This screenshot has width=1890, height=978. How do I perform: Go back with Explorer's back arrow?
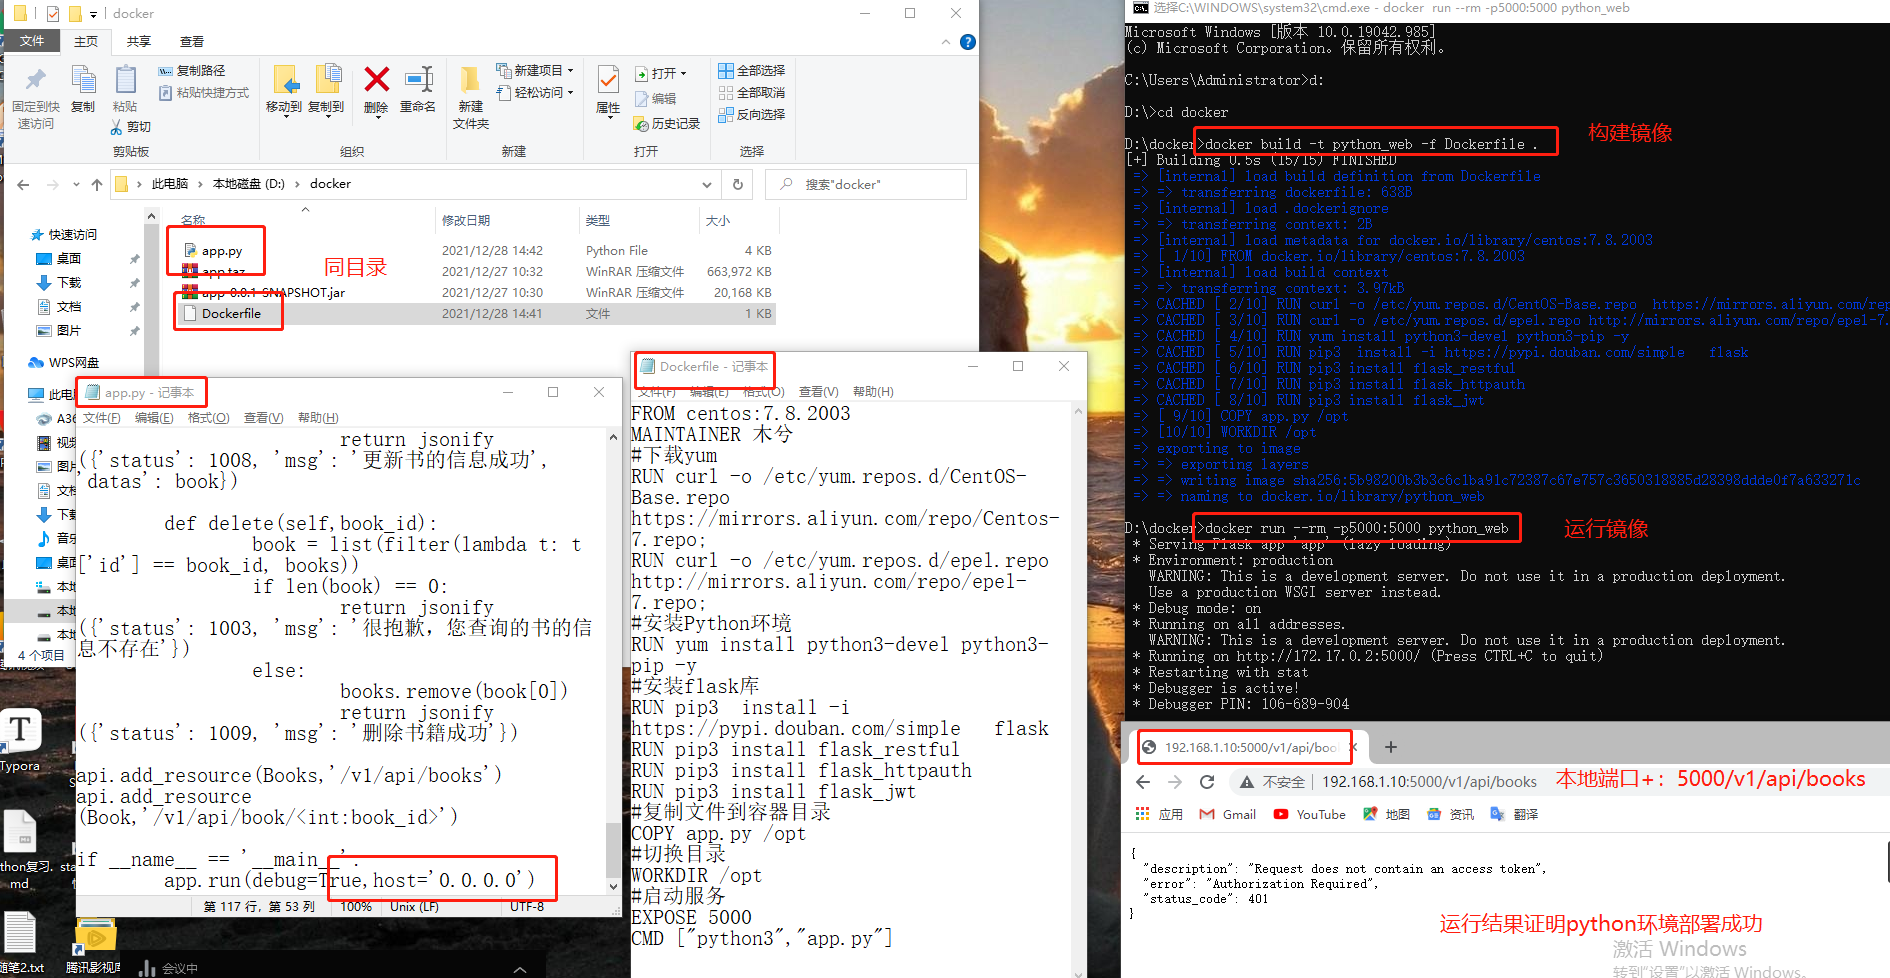point(23,184)
